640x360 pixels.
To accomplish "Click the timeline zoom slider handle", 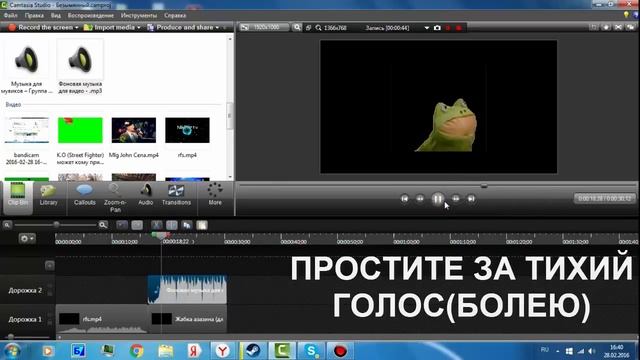I will (56, 225).
